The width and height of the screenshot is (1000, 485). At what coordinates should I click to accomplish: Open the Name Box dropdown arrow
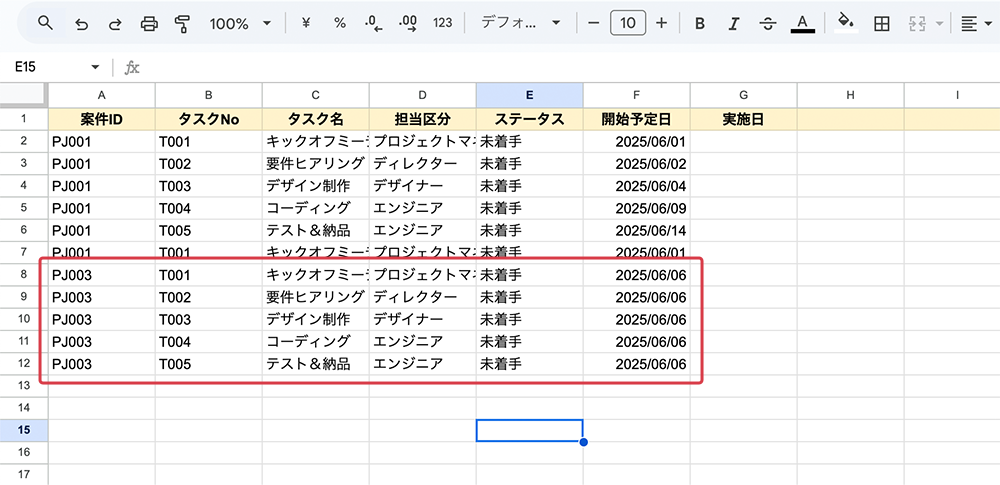pyautogui.click(x=96, y=67)
